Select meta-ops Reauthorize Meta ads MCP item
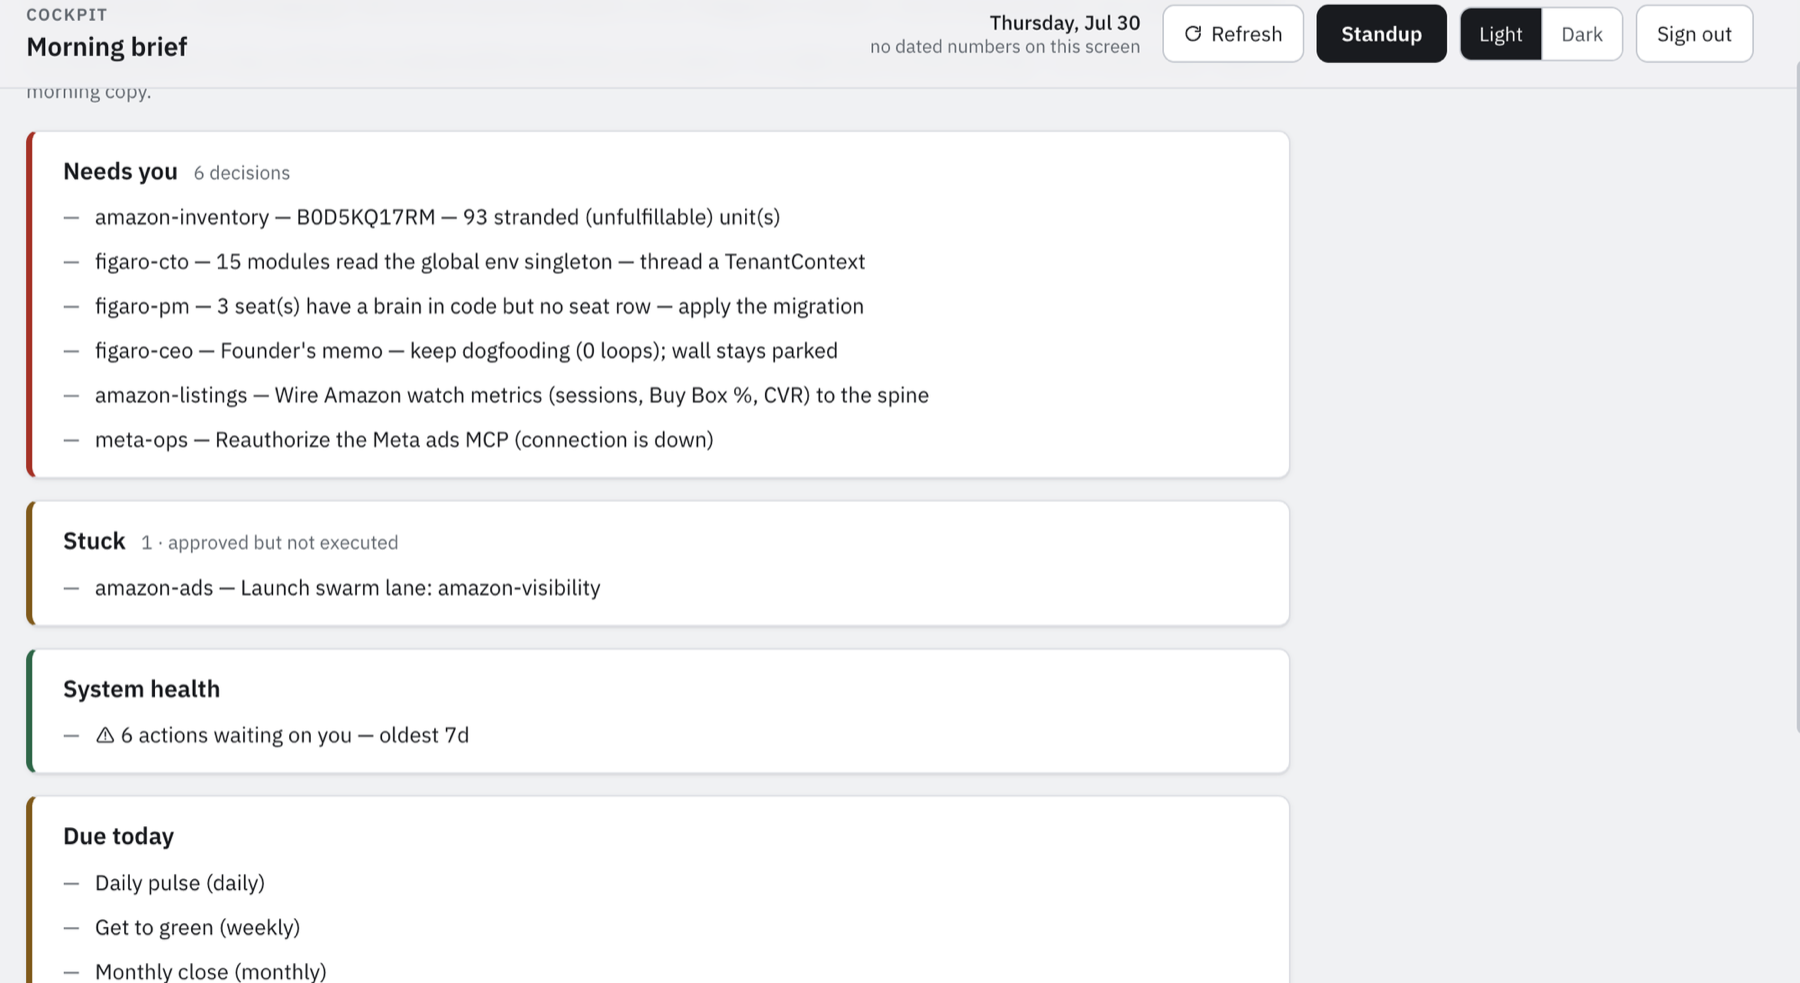This screenshot has width=1800, height=983. coord(404,440)
